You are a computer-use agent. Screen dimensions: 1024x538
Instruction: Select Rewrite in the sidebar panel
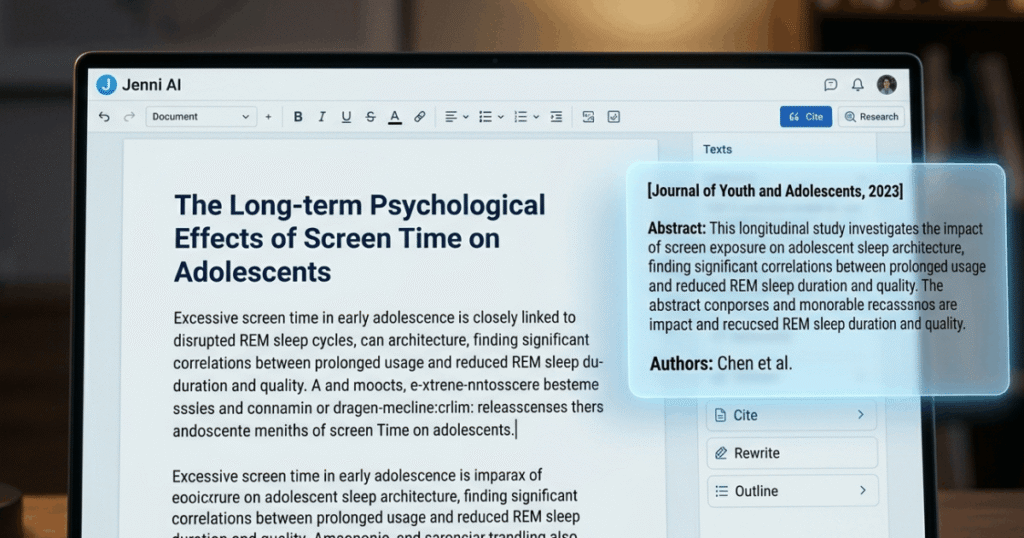[792, 453]
